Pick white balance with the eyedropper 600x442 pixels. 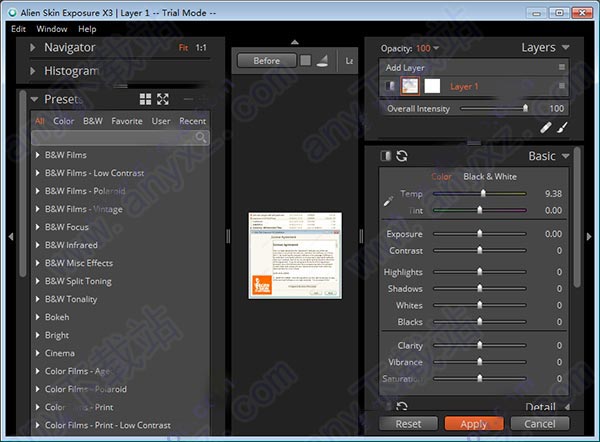pyautogui.click(x=388, y=201)
